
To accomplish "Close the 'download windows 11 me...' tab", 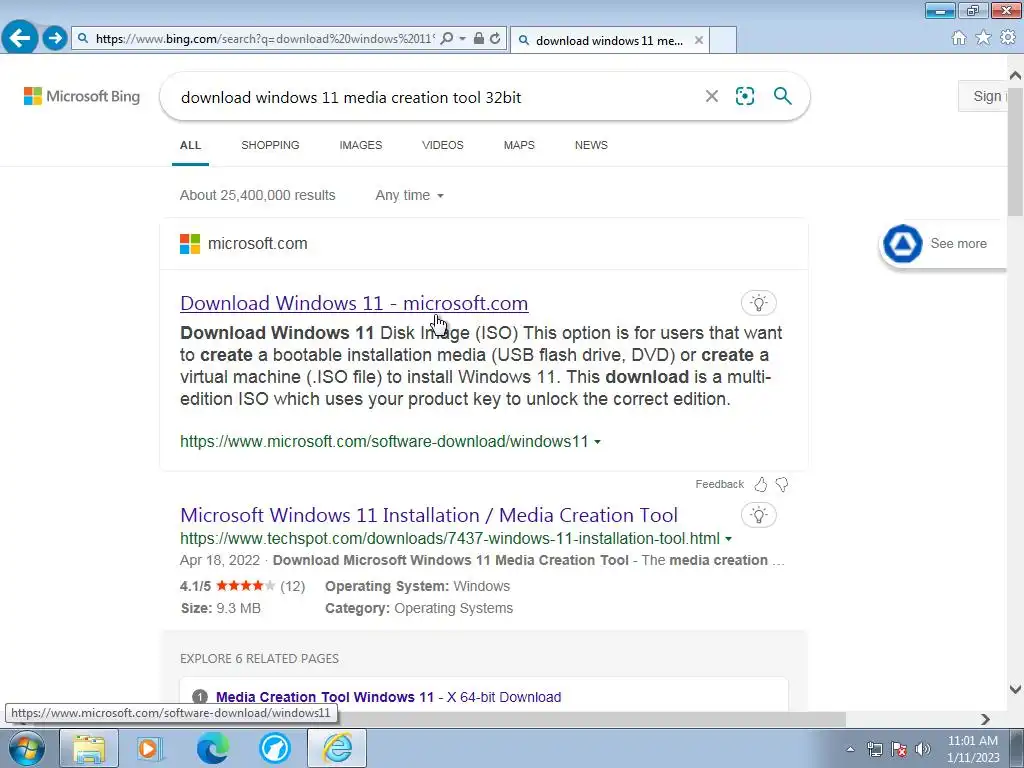I will click(x=699, y=40).
